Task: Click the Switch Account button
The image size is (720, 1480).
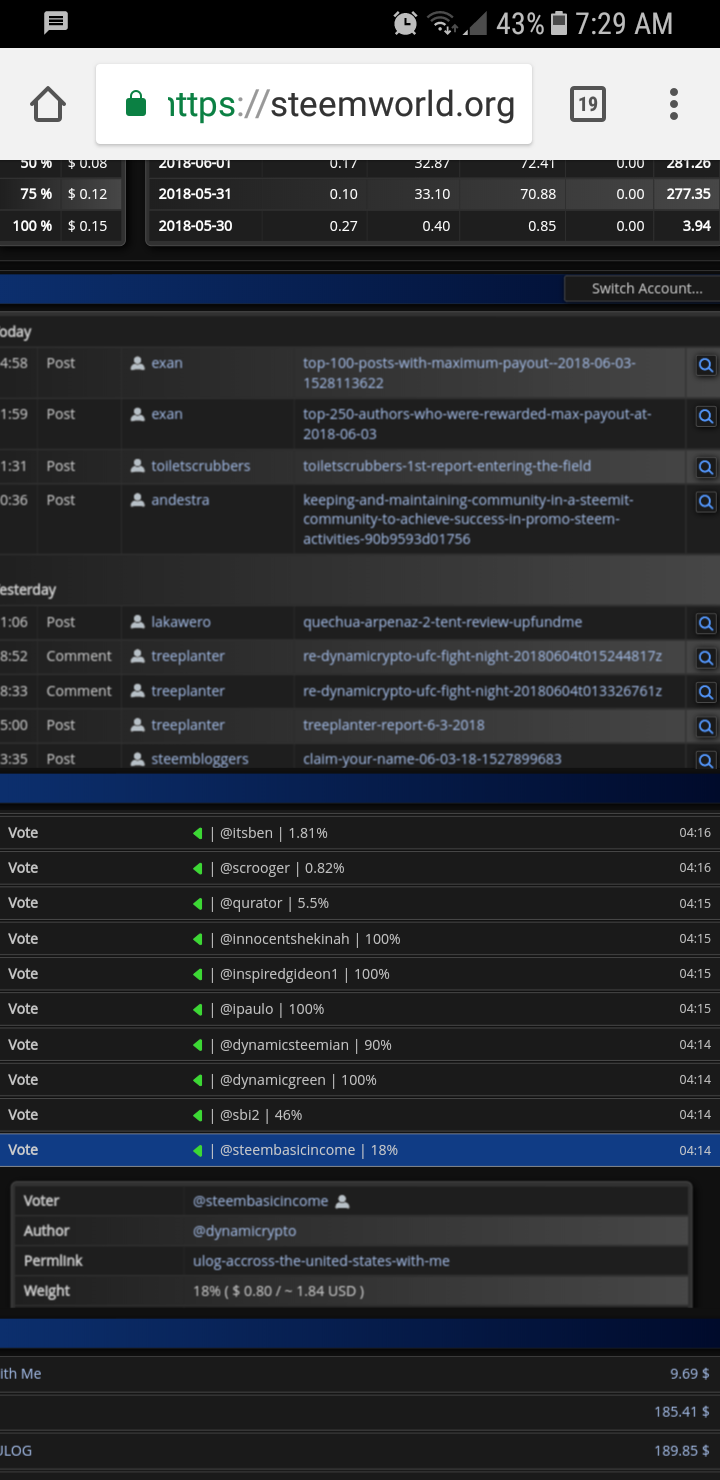Action: (x=642, y=288)
